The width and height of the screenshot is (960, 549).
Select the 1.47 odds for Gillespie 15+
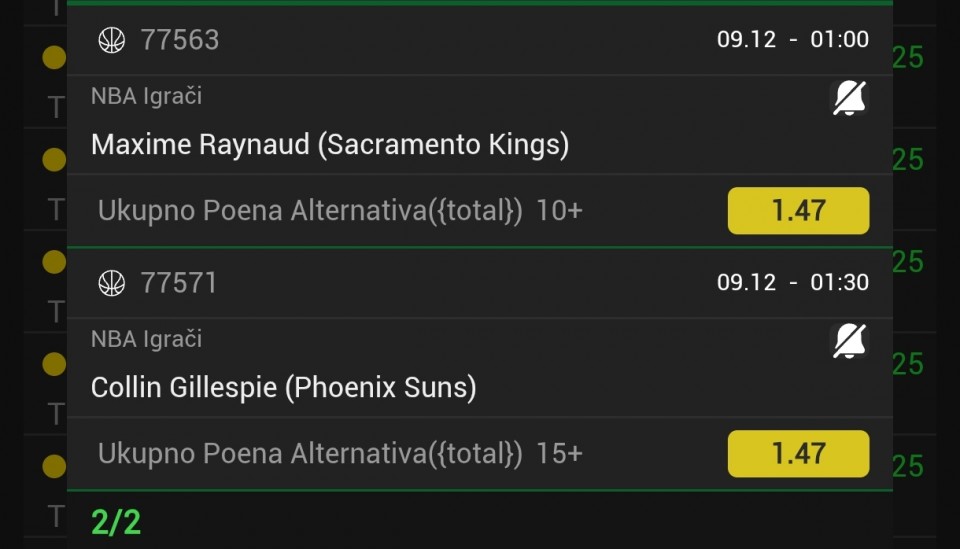pyautogui.click(x=798, y=454)
